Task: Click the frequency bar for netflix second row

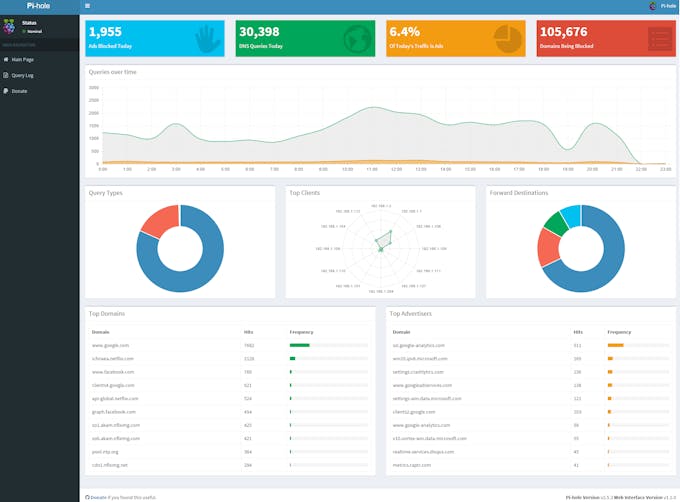Action: tap(293, 359)
